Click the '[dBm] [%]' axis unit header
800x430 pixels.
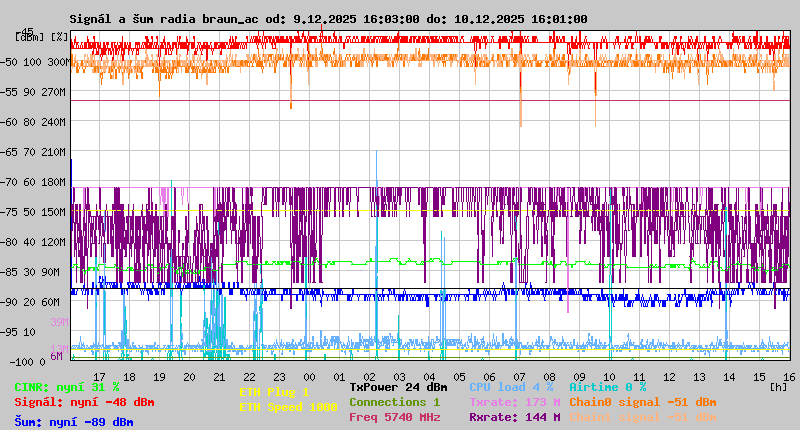(x=41, y=37)
